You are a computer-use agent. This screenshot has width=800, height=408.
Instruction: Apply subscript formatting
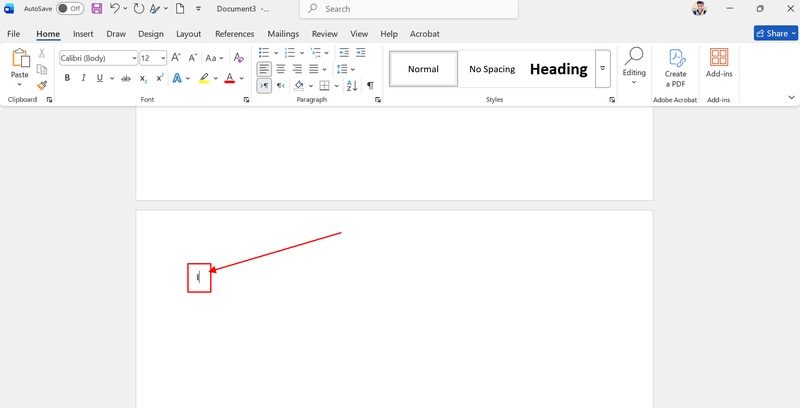point(143,79)
